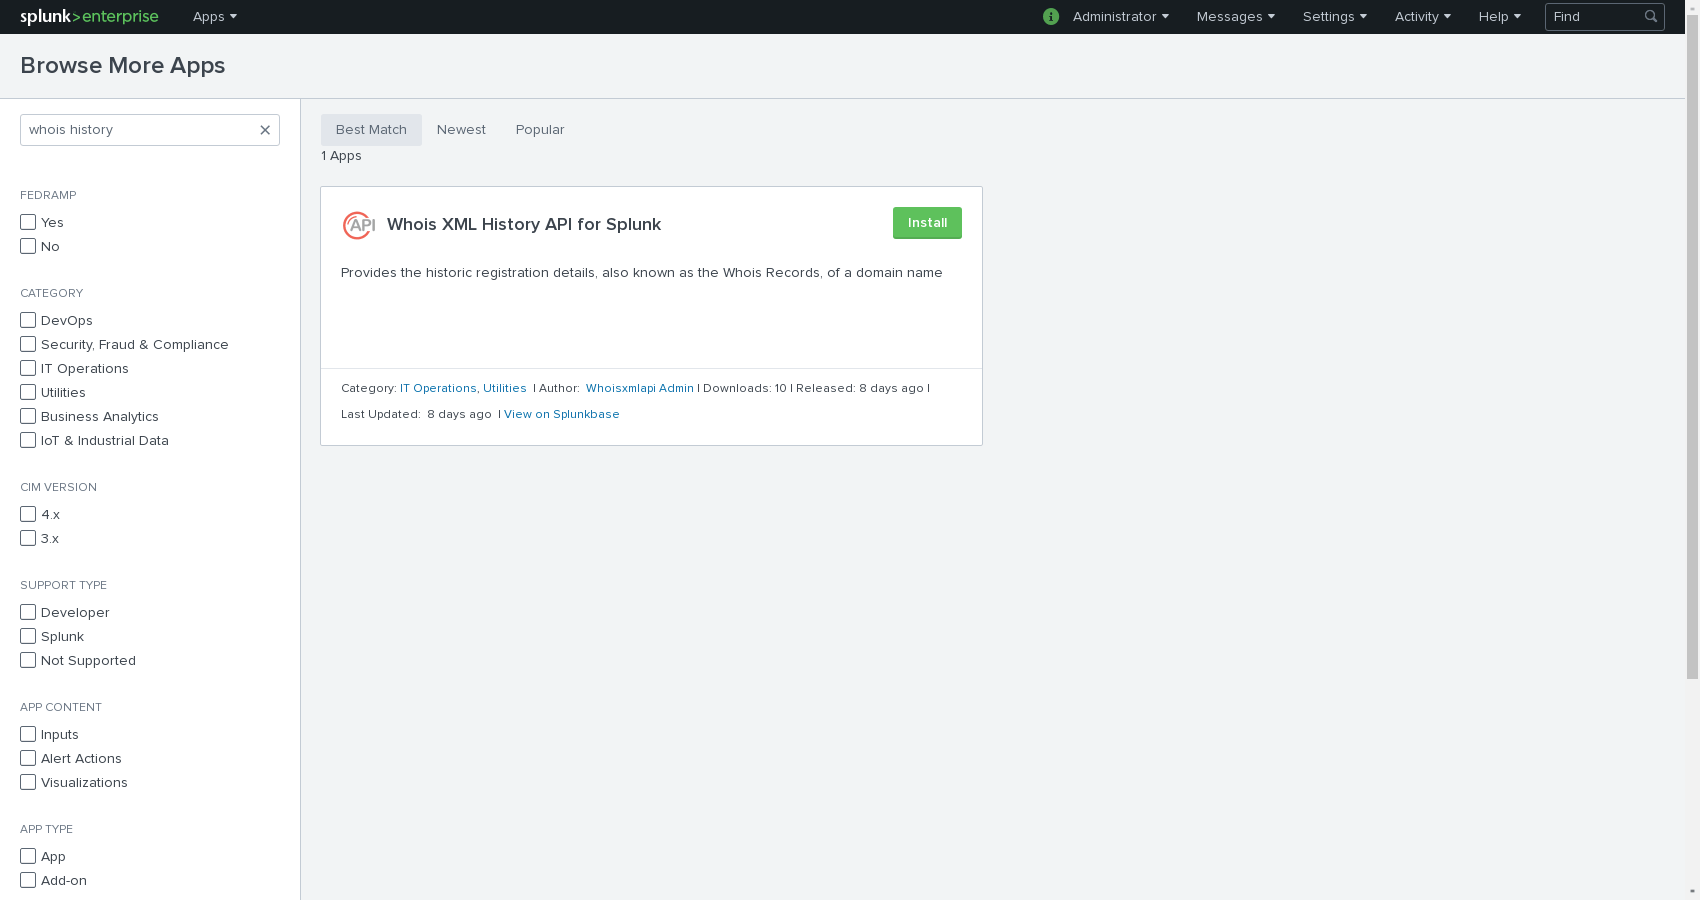
Task: Toggle the Inputs app content checkbox
Action: pyautogui.click(x=28, y=734)
